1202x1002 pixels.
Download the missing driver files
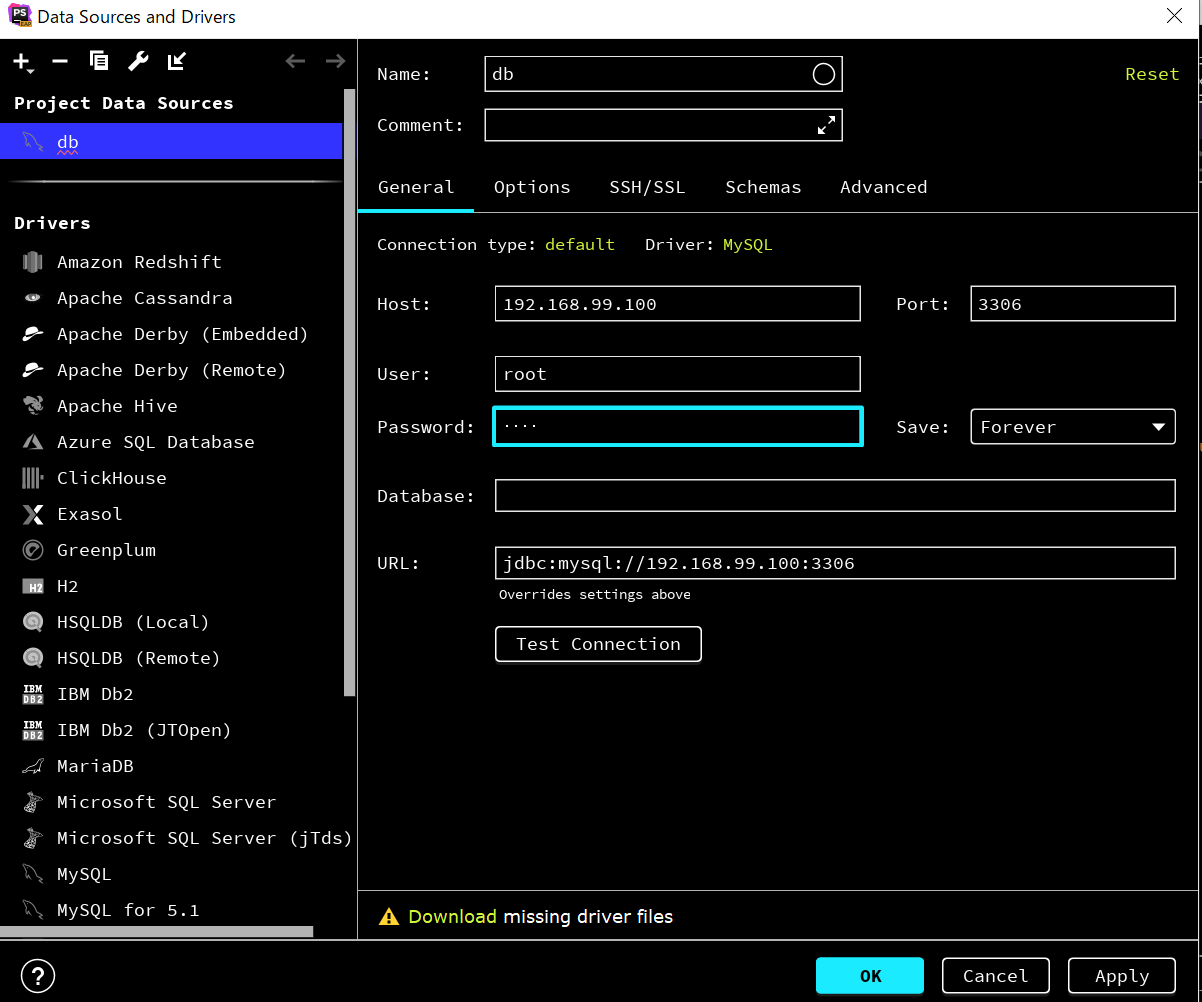(452, 917)
